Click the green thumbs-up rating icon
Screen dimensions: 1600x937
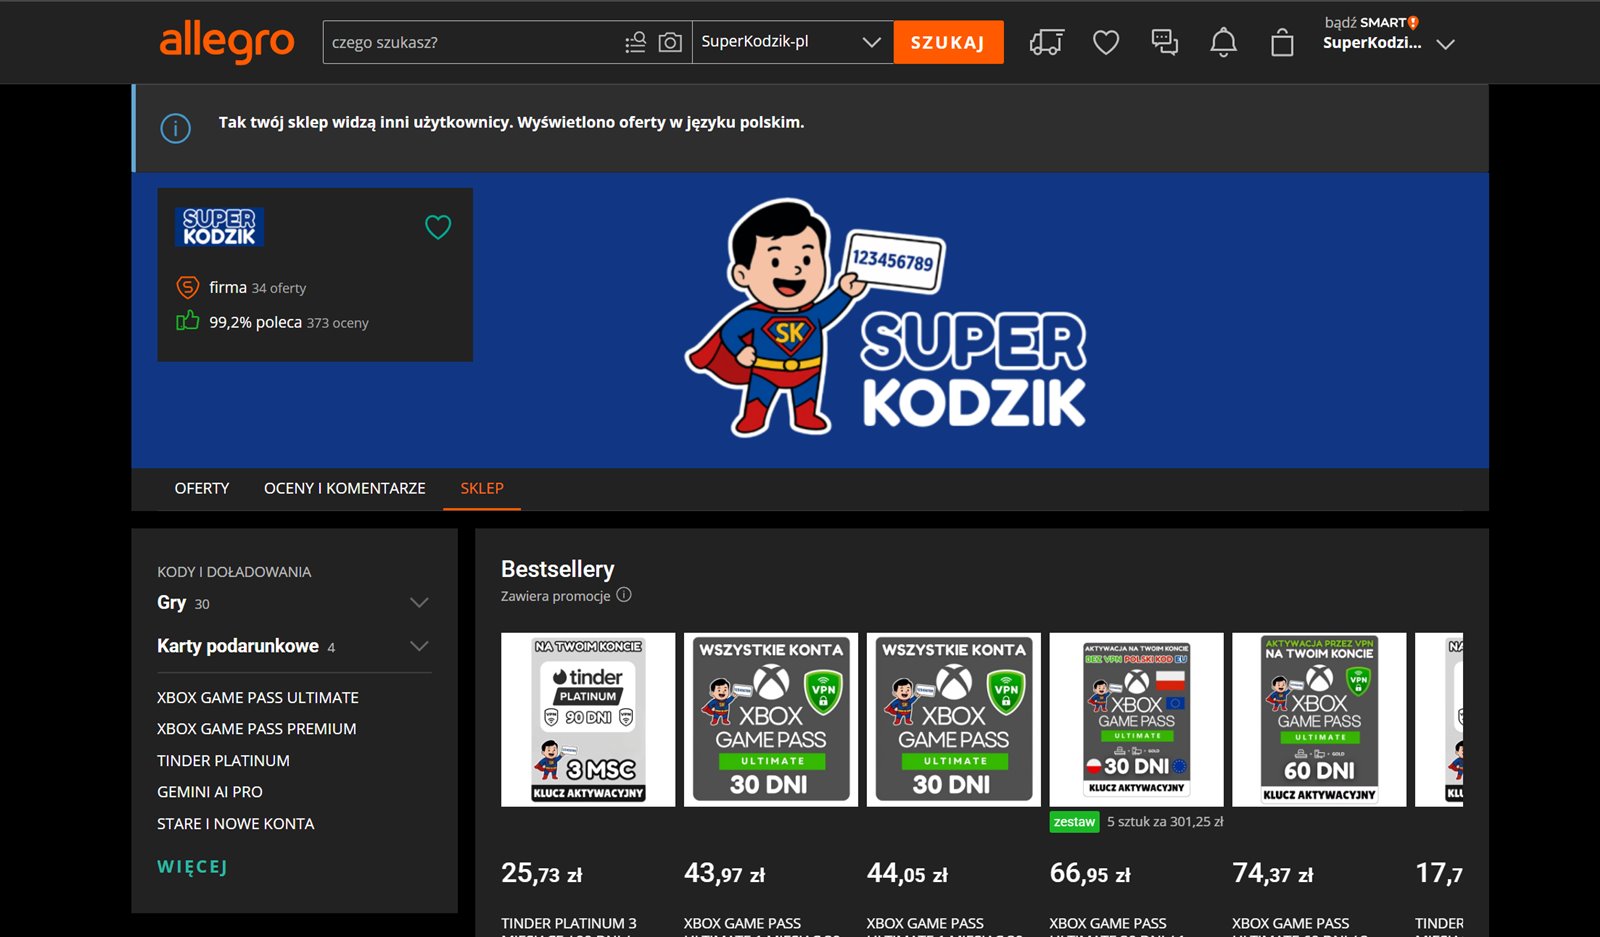[x=187, y=321]
